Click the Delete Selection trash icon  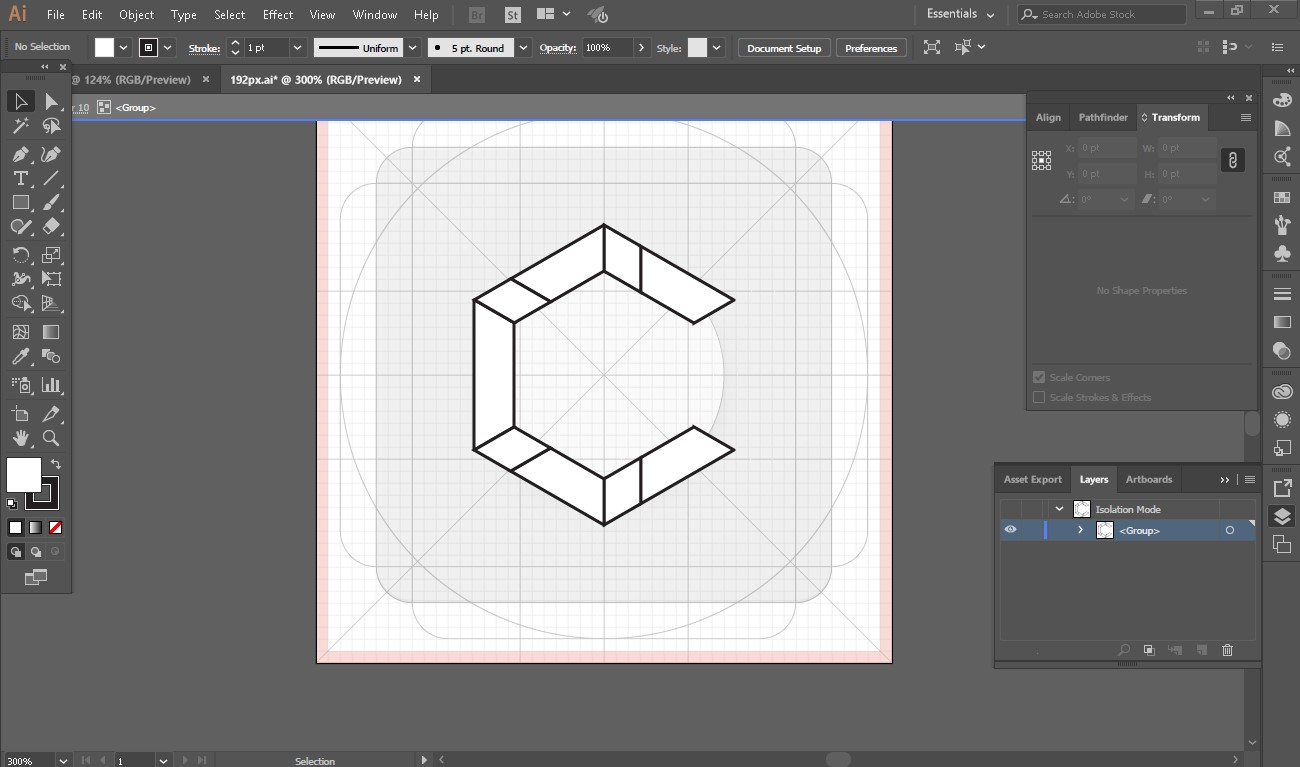pos(1227,650)
